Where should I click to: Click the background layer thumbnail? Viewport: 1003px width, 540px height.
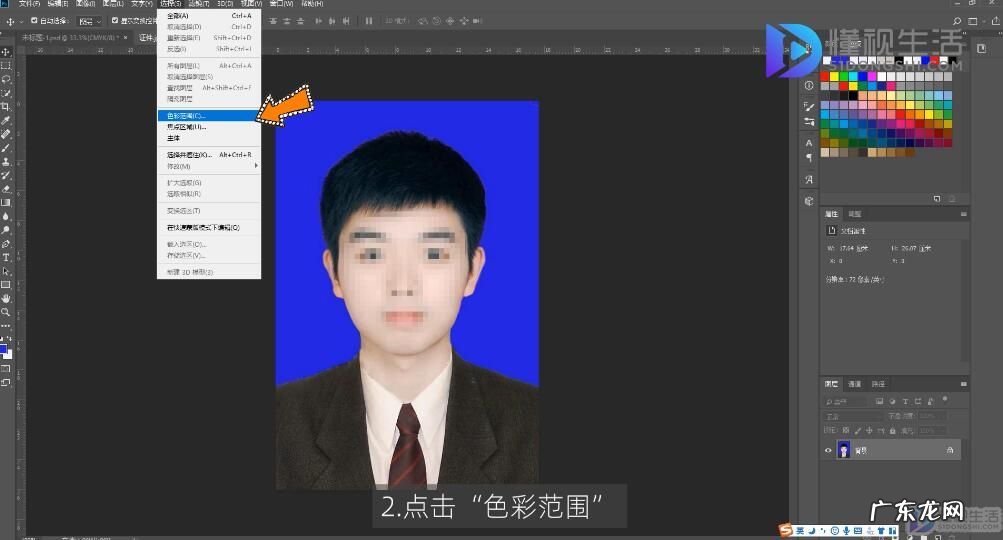pos(844,450)
